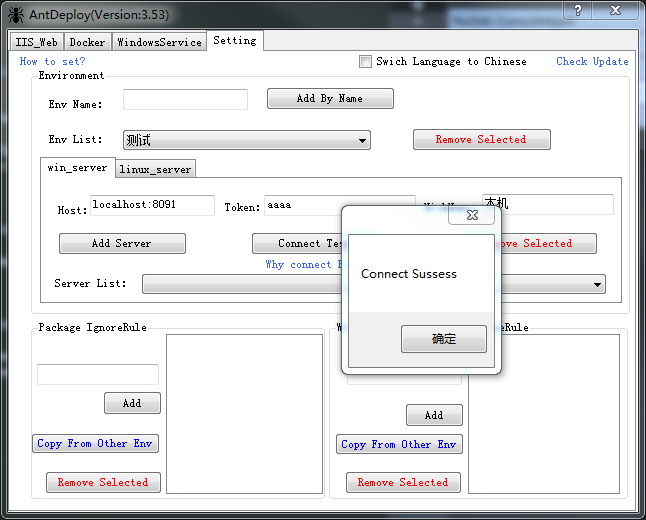646x520 pixels.
Task: Close the AntDeploy window
Action: pos(615,10)
